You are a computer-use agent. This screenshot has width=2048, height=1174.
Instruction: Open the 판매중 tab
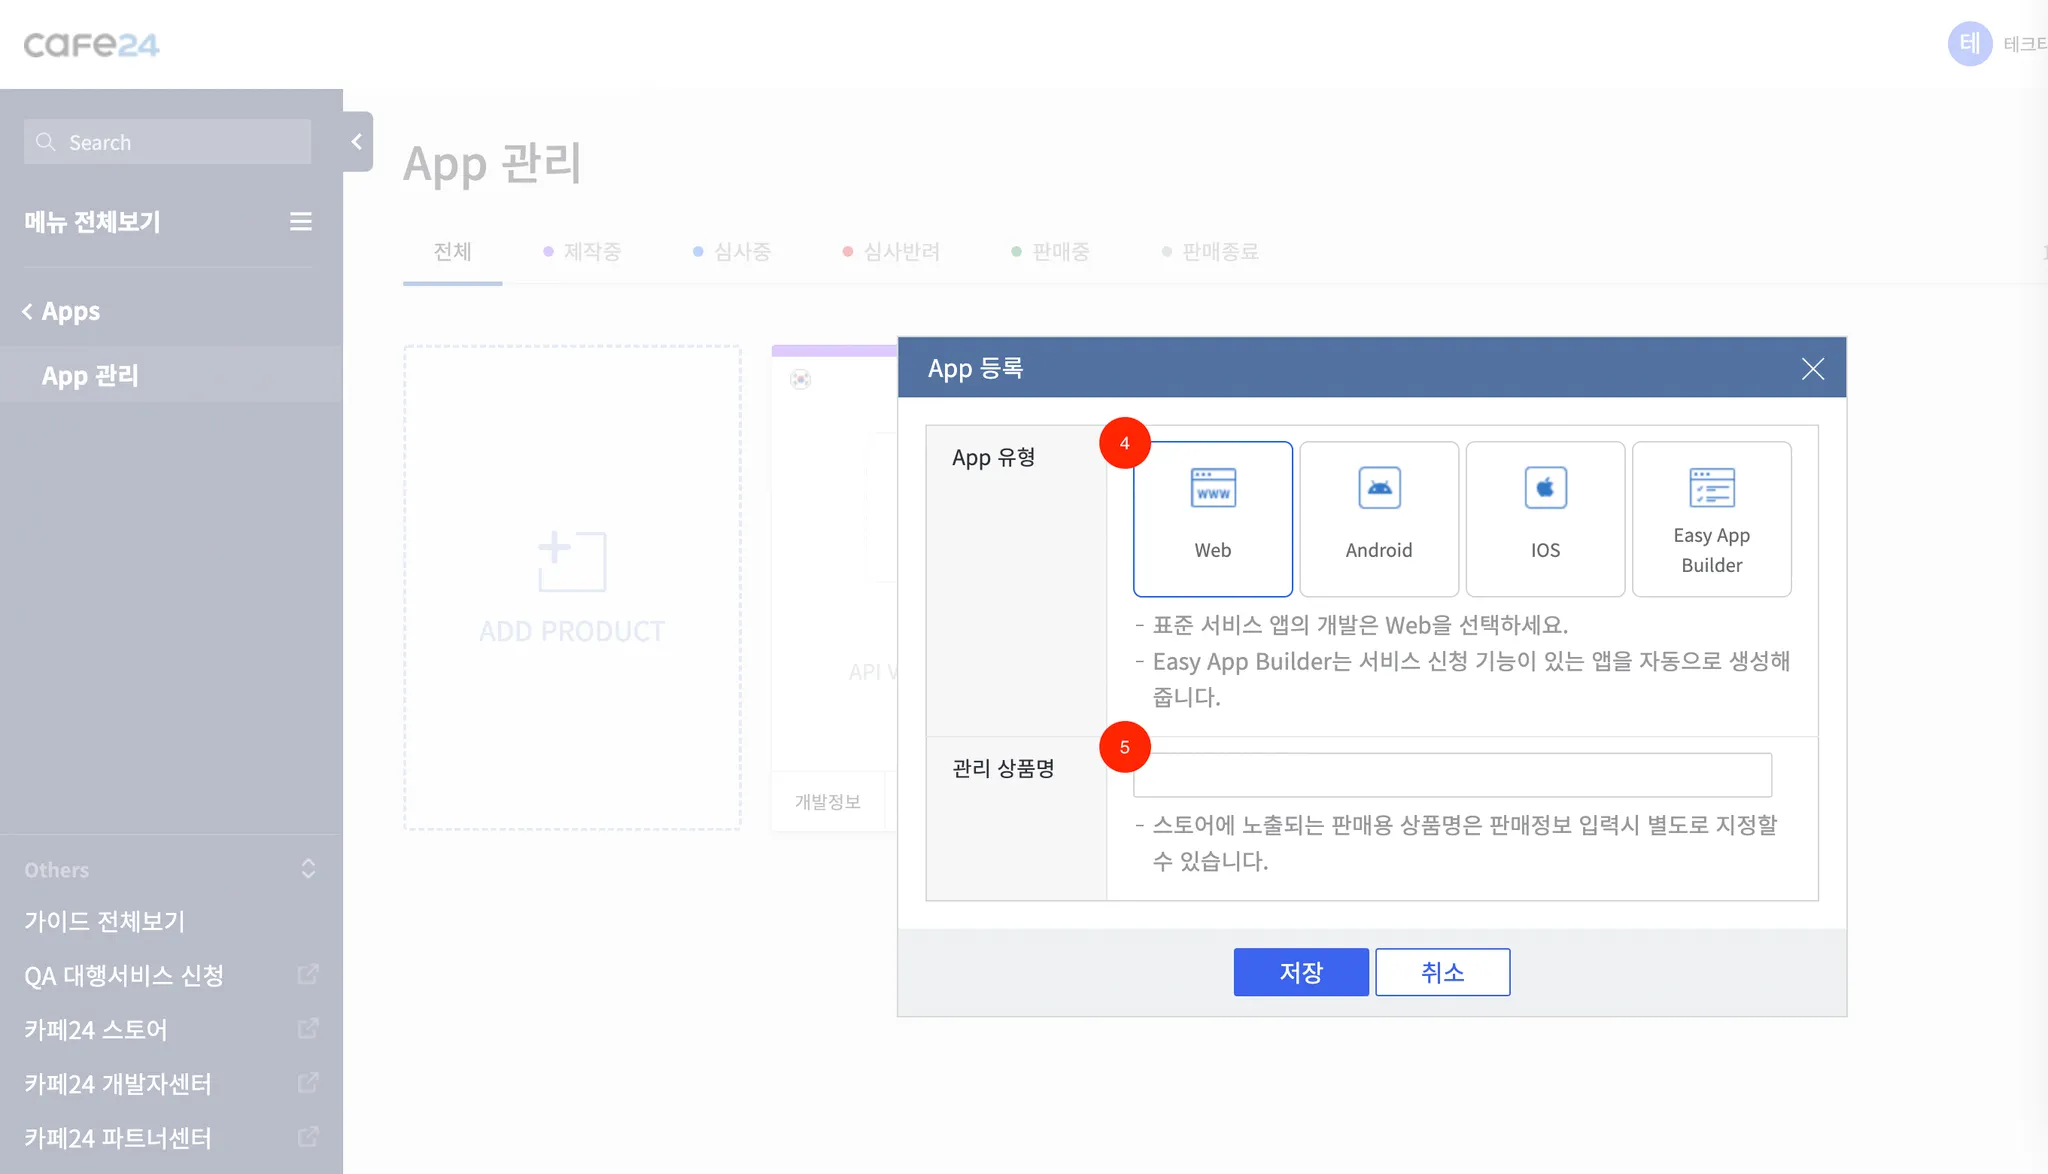pyautogui.click(x=1060, y=251)
